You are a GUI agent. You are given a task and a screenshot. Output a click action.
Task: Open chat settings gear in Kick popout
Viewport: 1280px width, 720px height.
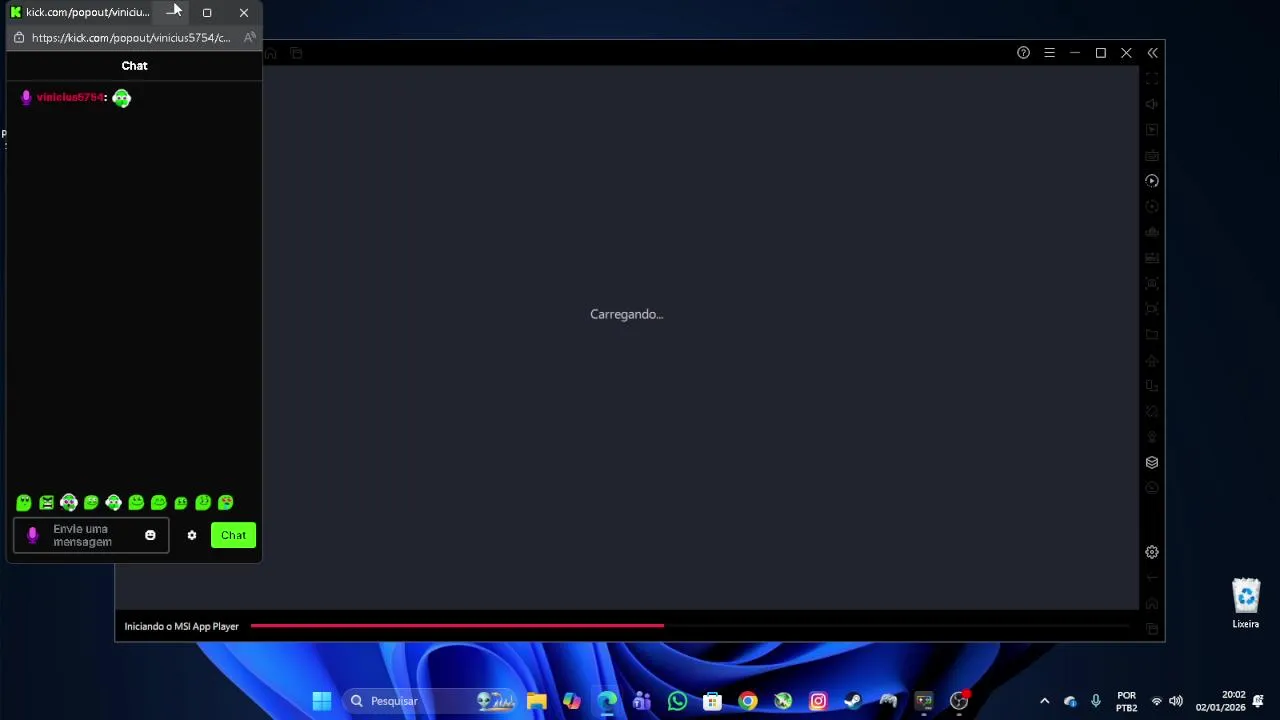pyautogui.click(x=192, y=535)
